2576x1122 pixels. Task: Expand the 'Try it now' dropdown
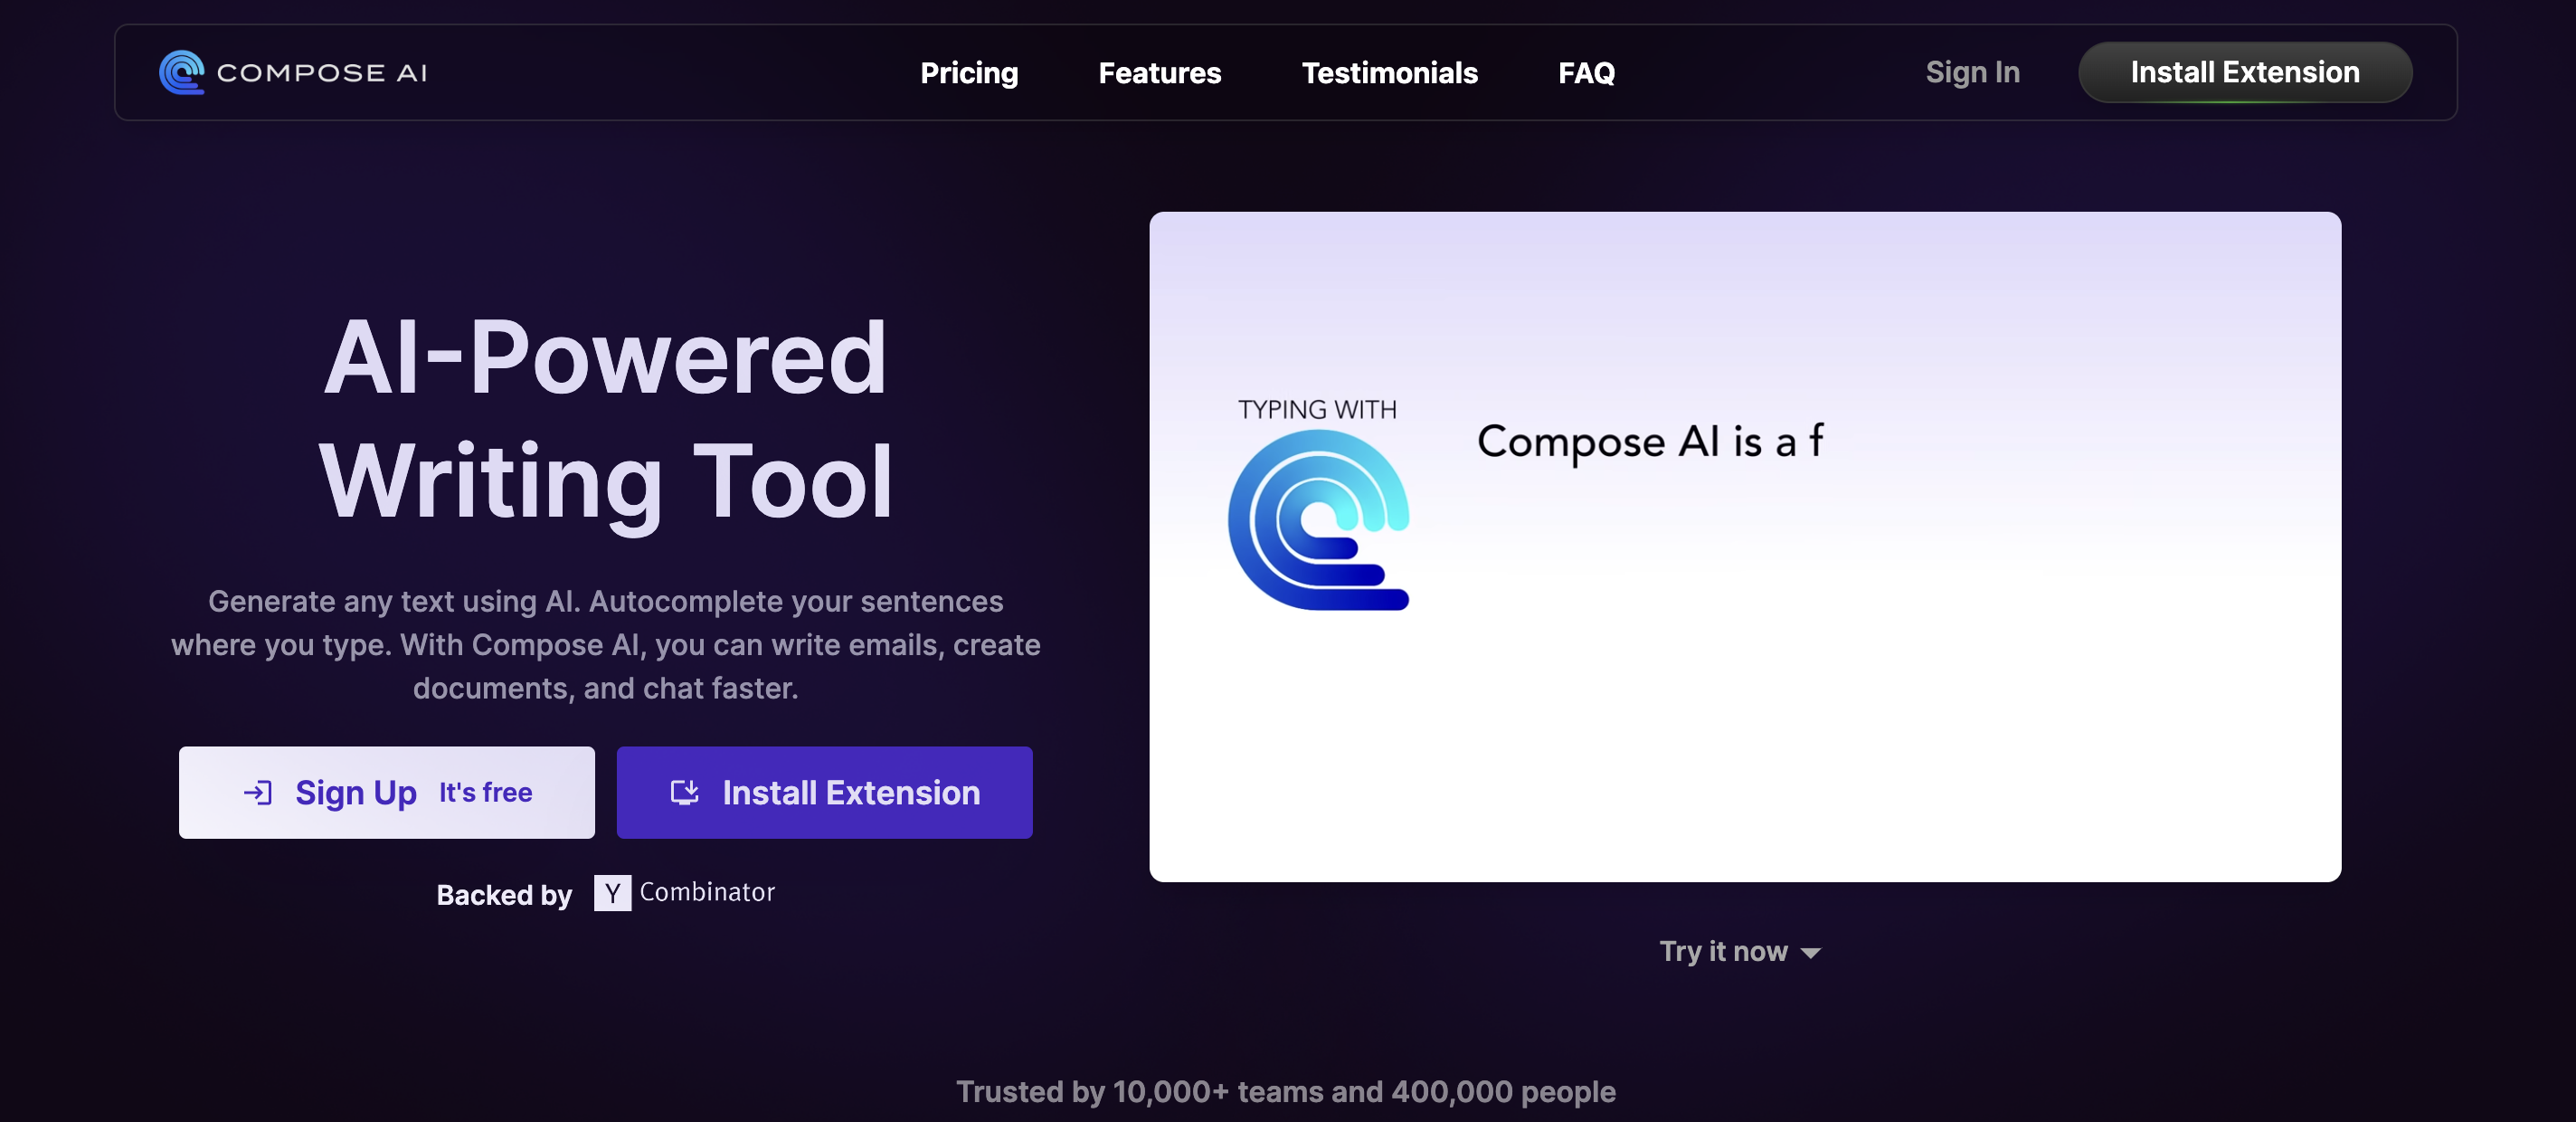(x=1724, y=951)
